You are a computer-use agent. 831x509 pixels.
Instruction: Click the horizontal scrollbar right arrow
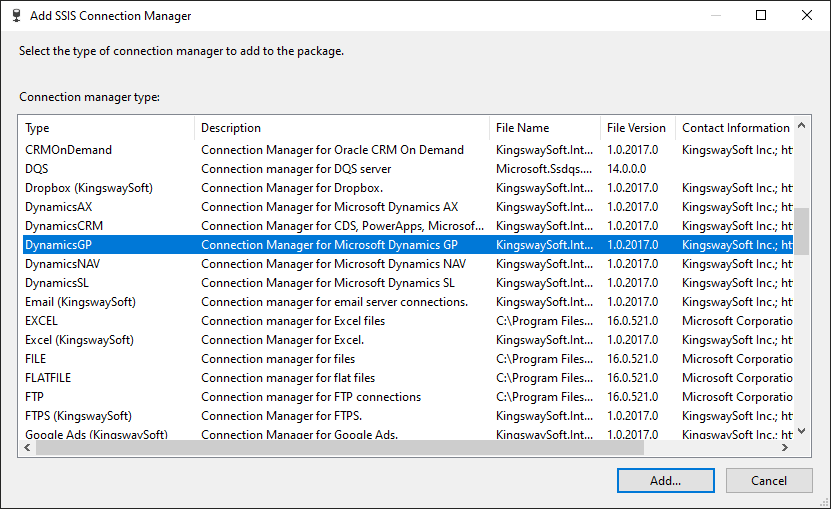[x=785, y=448]
